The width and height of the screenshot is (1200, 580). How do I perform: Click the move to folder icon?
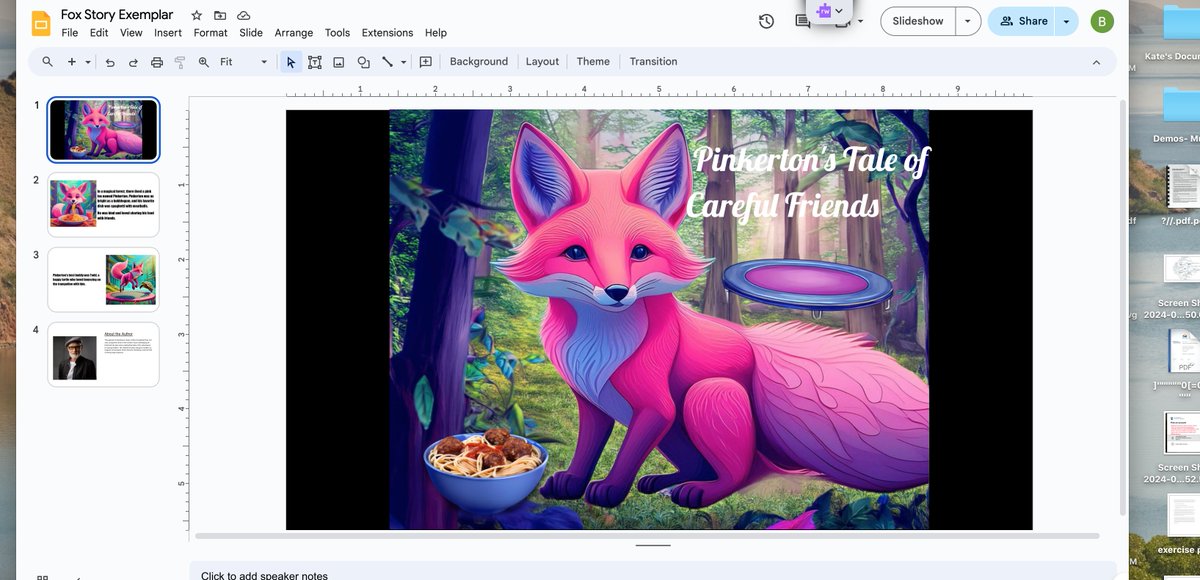pos(220,15)
